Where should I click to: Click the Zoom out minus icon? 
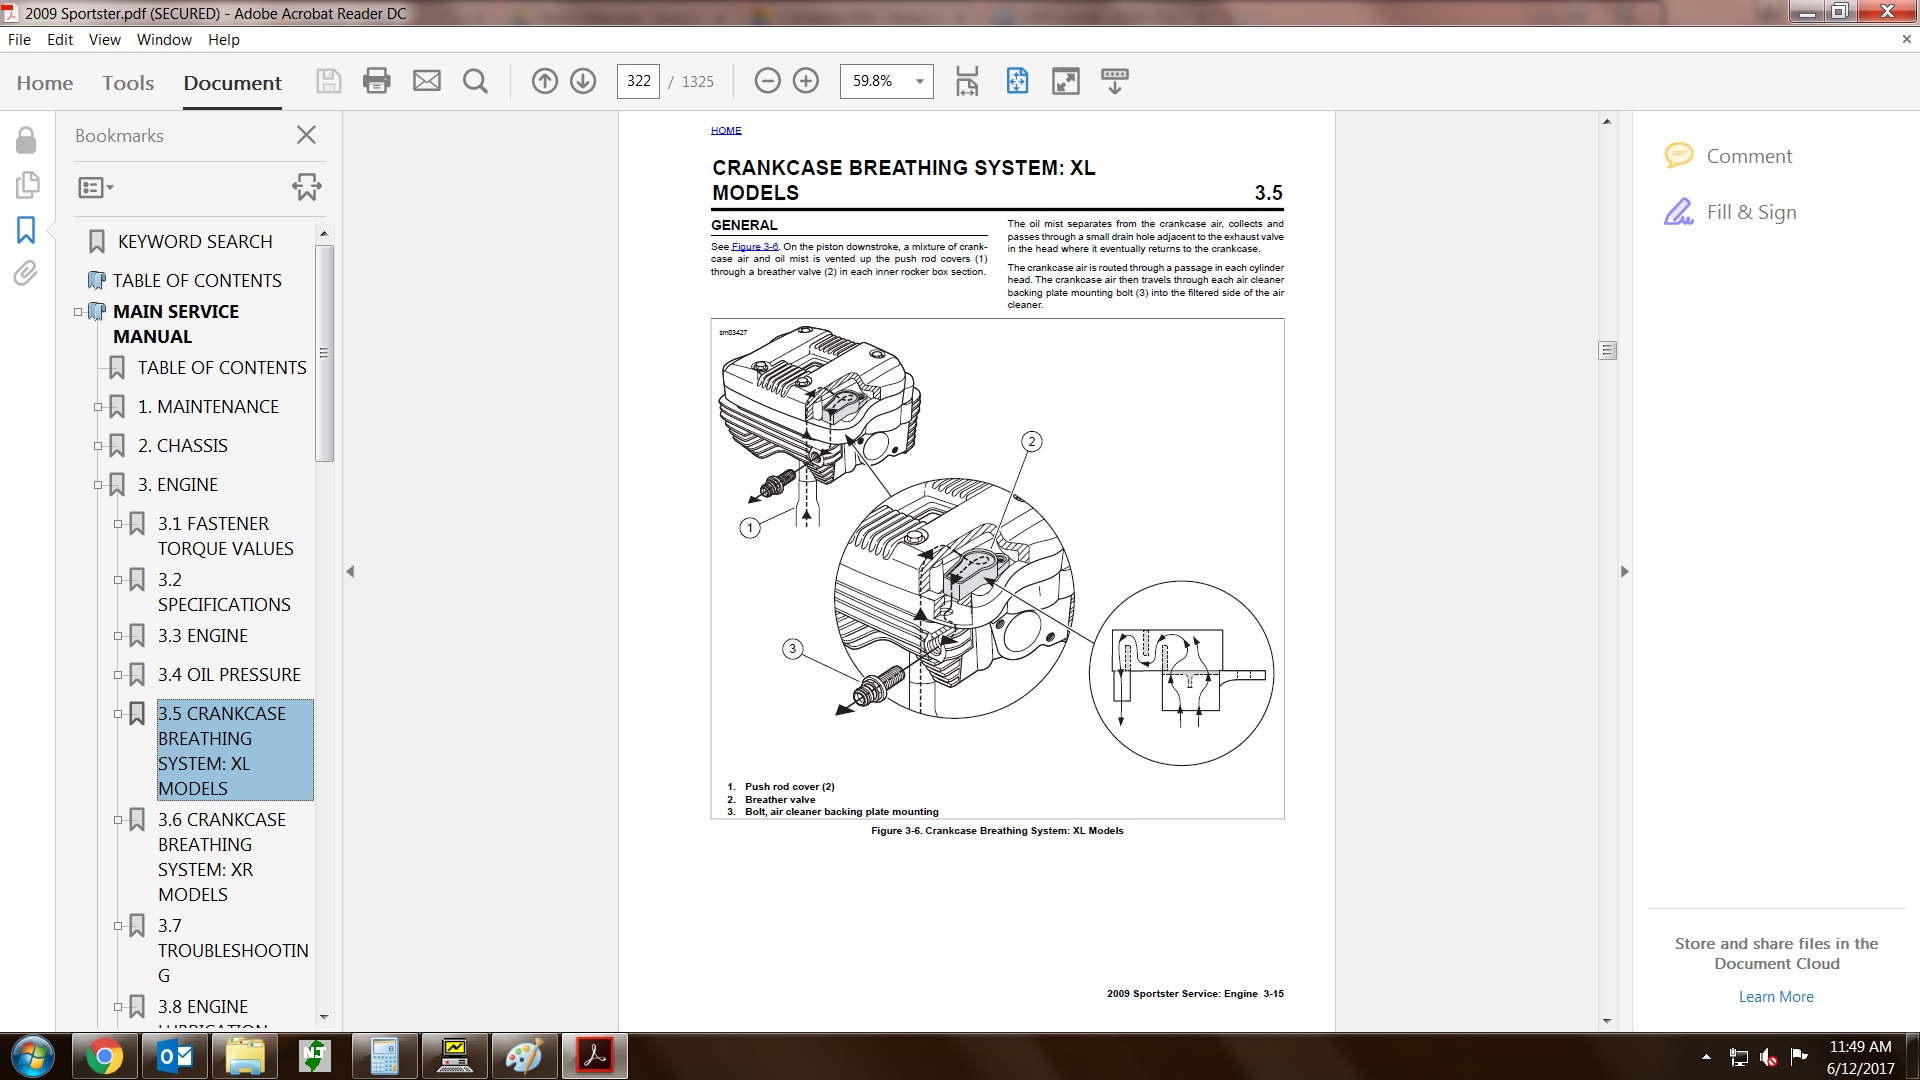(767, 81)
